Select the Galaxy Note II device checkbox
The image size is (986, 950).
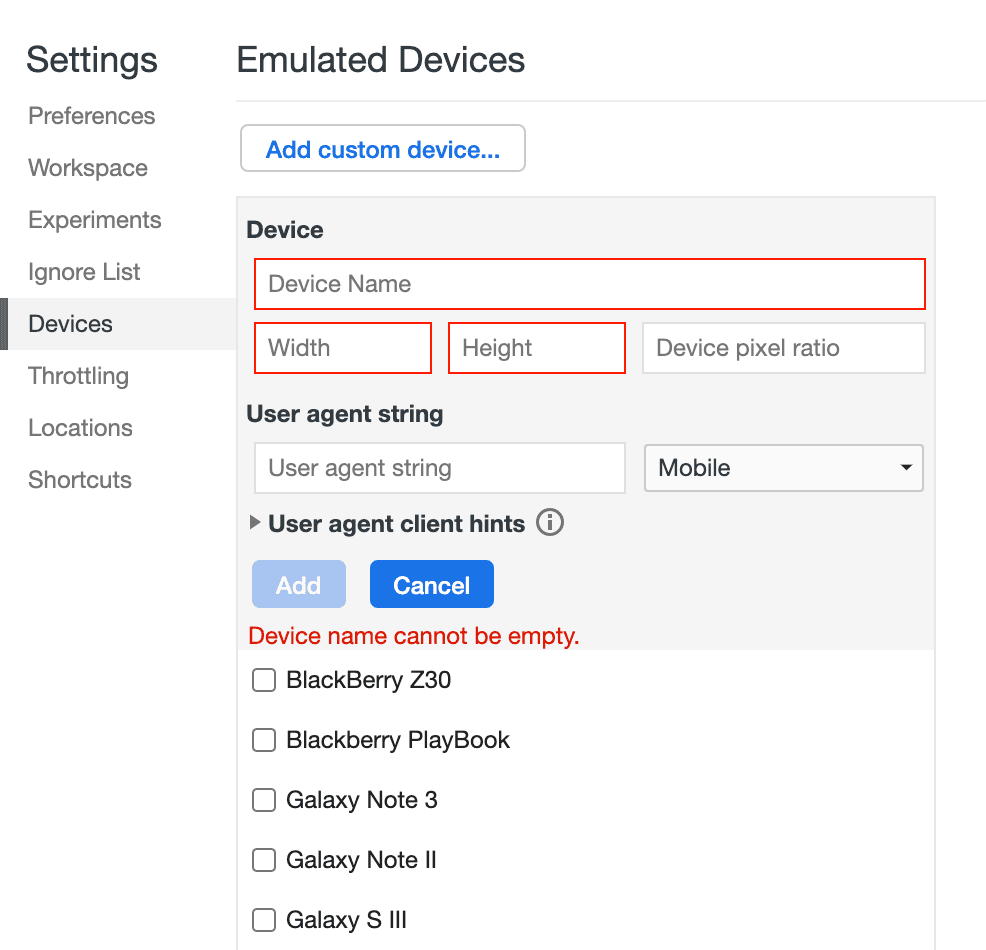(x=263, y=860)
